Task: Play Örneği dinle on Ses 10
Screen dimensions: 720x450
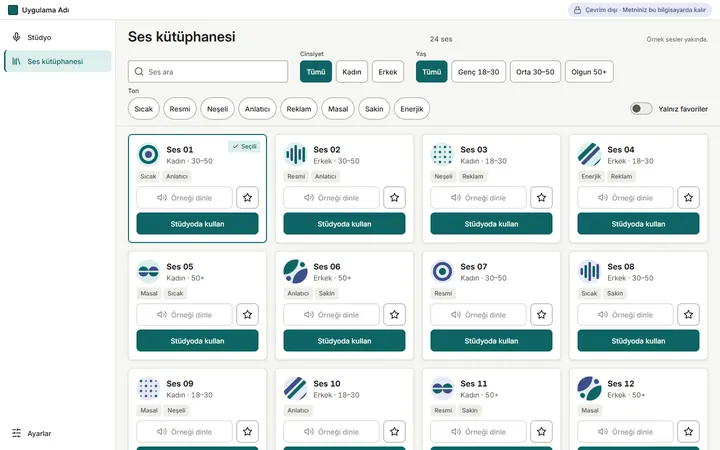Action: coord(332,432)
